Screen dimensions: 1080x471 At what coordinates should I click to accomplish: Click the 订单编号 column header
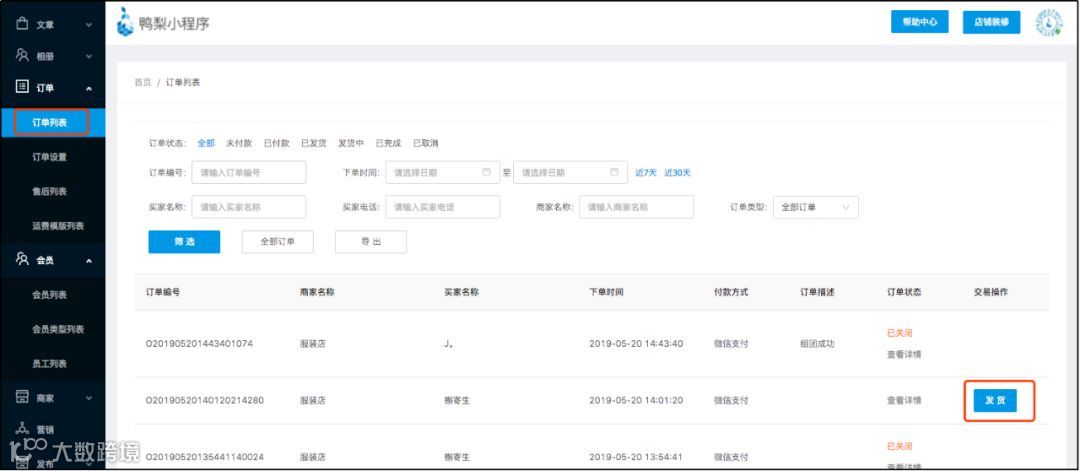[x=163, y=292]
